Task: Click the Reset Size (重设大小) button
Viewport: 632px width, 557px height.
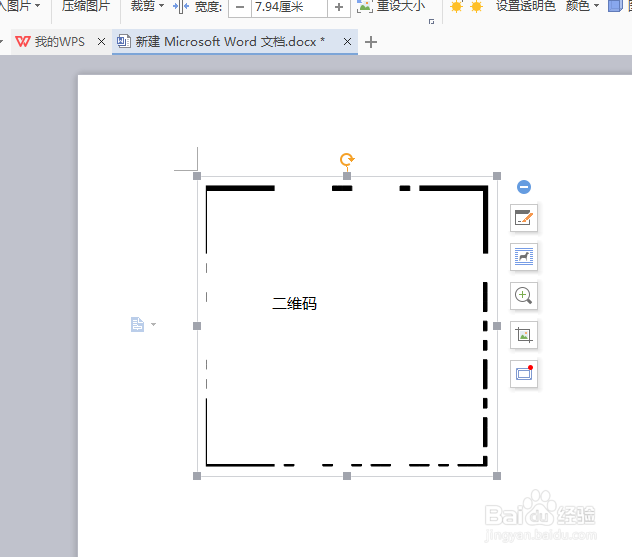Action: click(391, 6)
